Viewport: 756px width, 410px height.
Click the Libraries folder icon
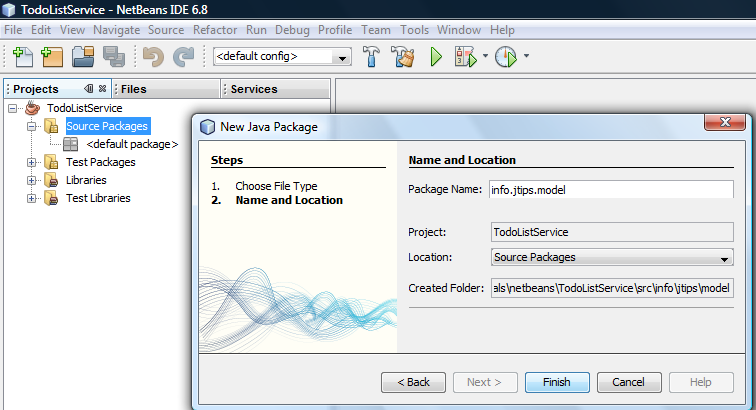point(51,180)
